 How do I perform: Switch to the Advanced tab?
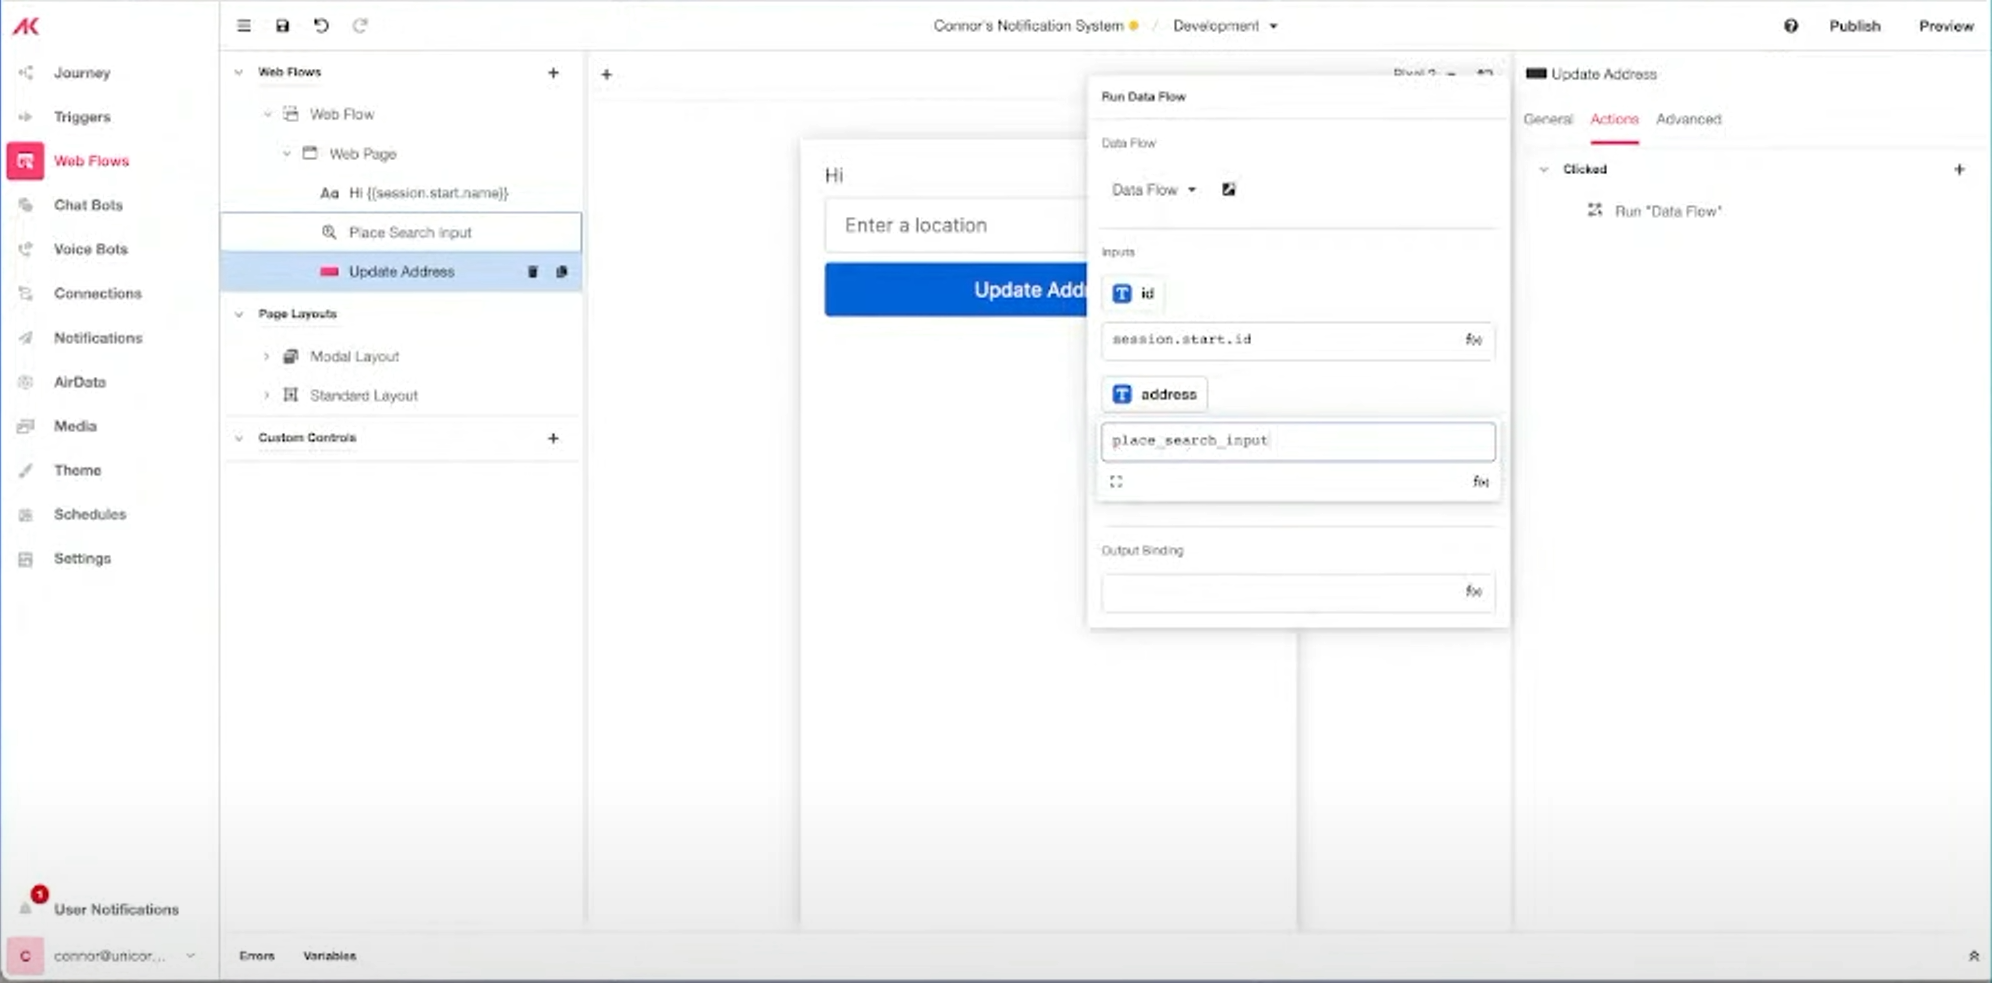pos(1688,119)
